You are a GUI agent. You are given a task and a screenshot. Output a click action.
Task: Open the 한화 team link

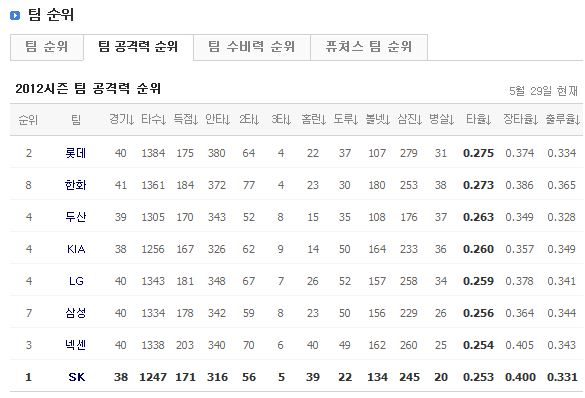click(76, 185)
